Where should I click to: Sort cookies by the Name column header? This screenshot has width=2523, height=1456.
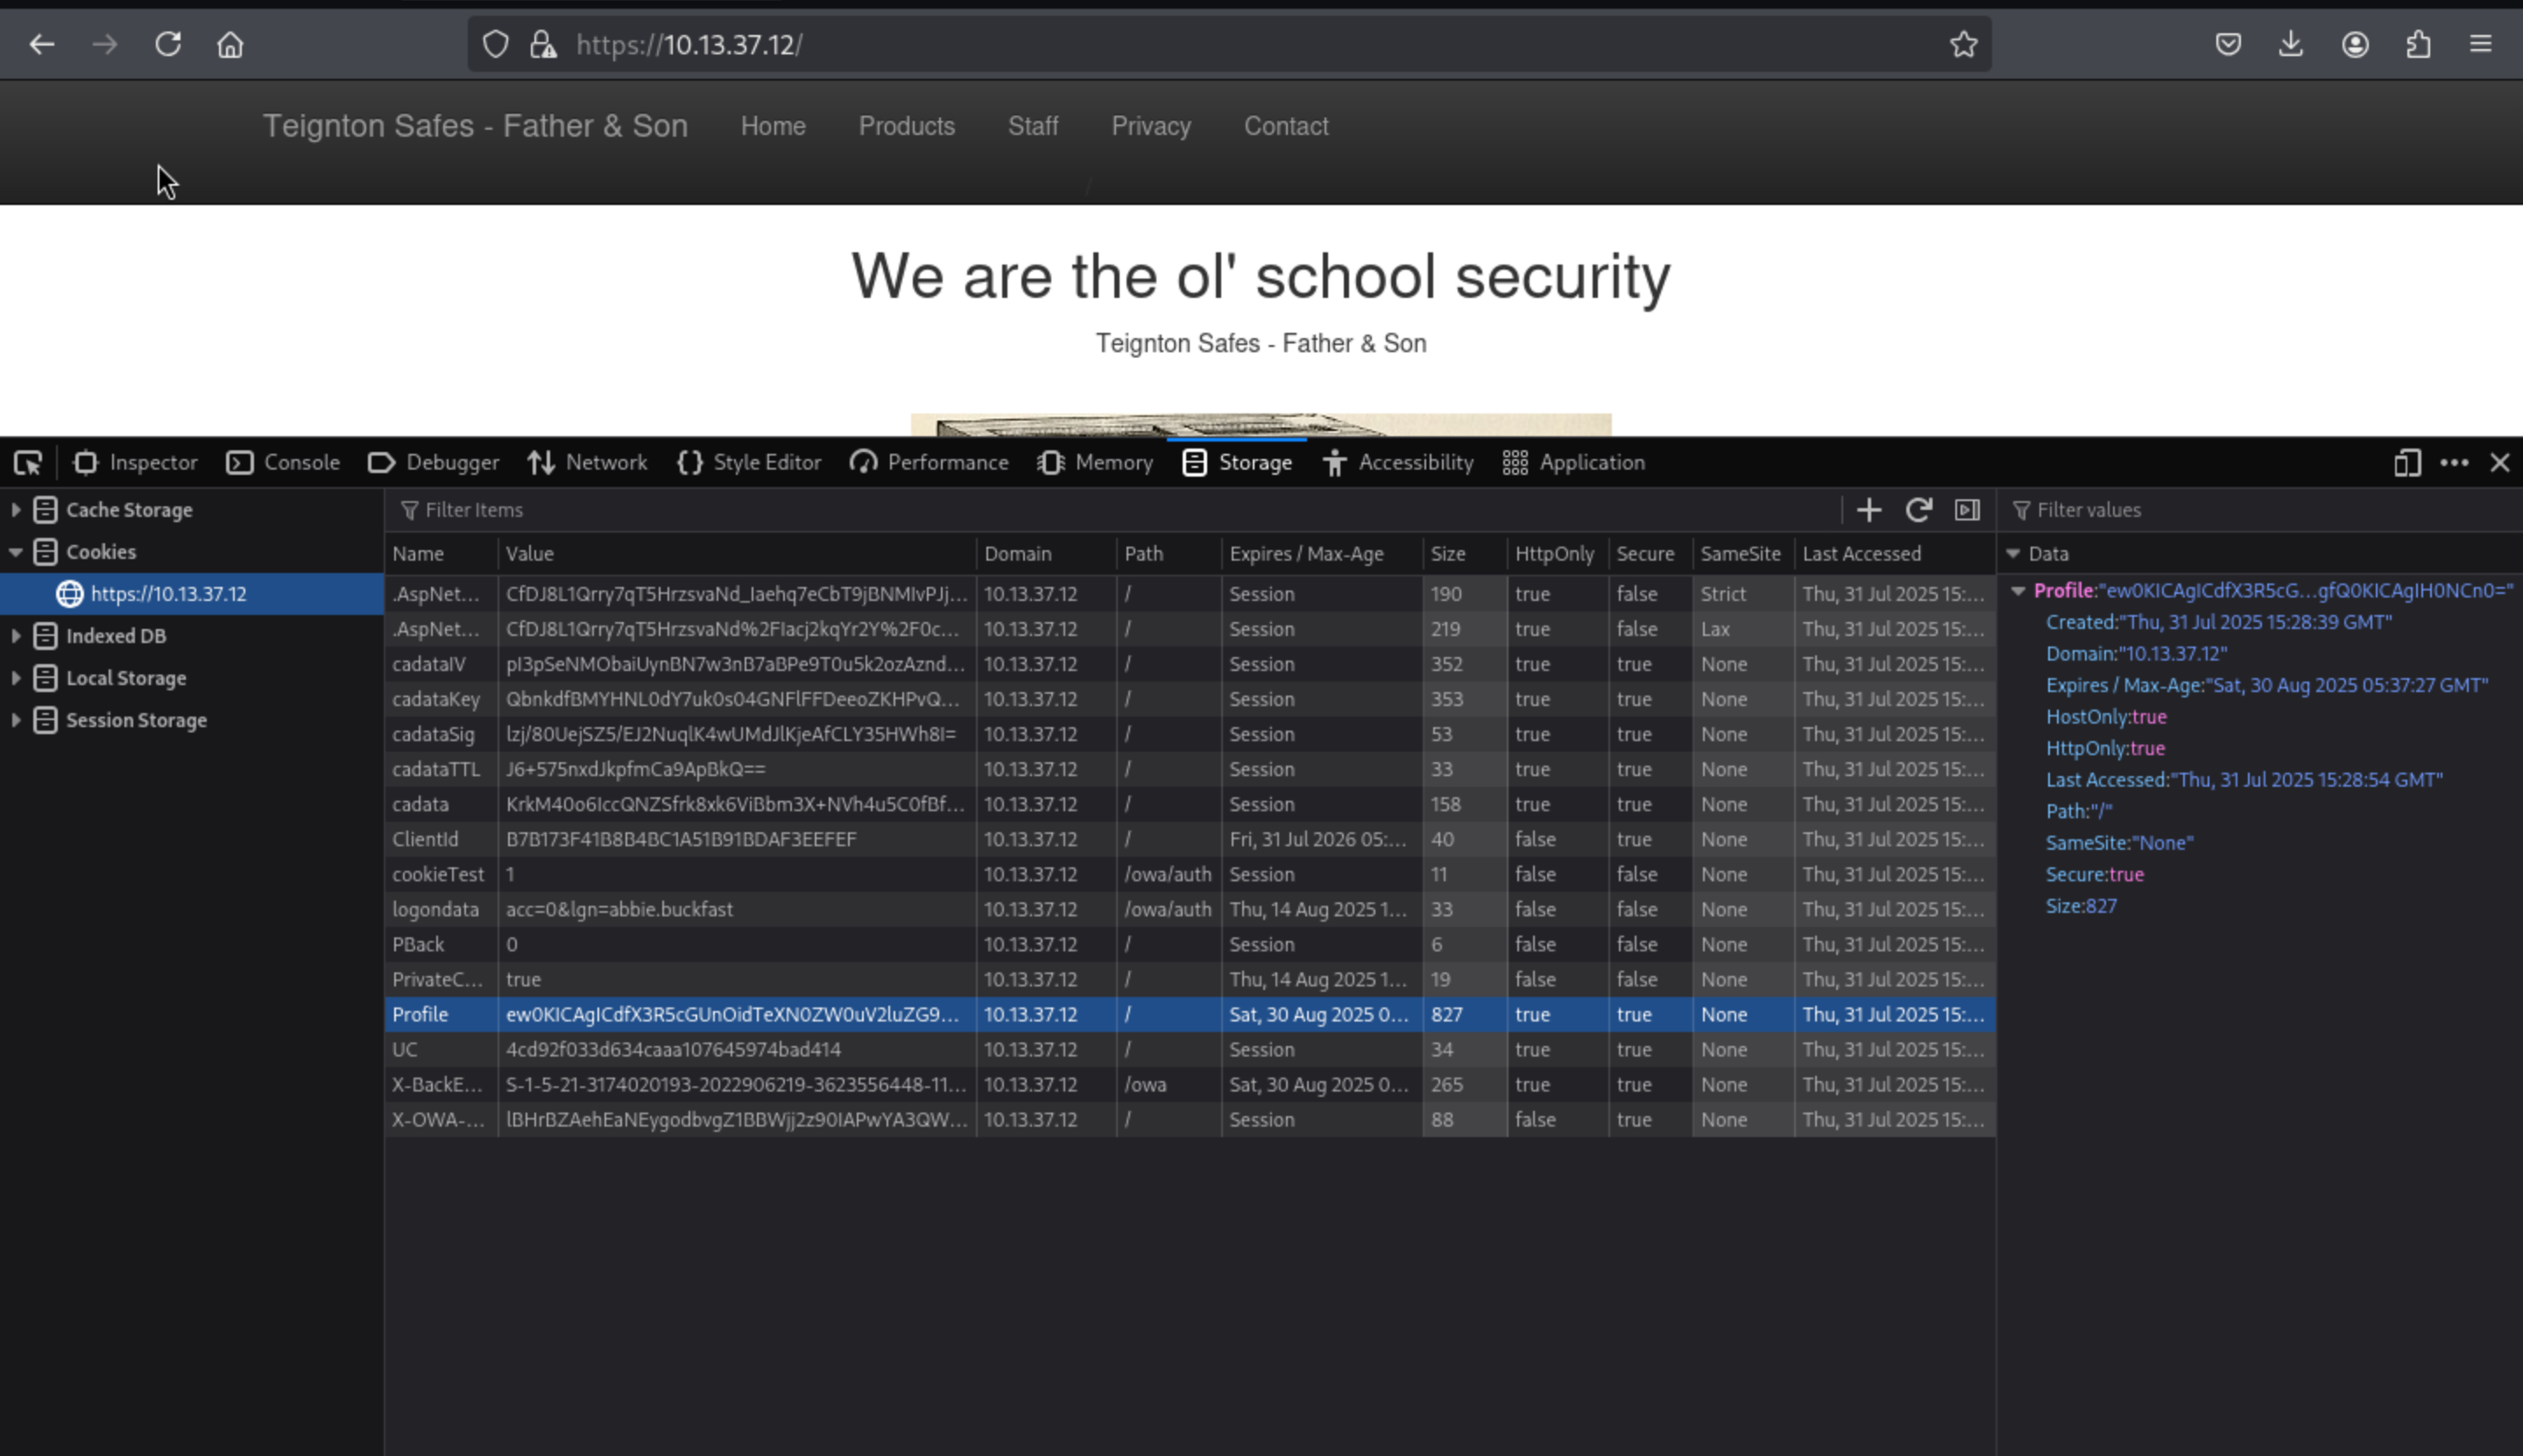(x=441, y=554)
